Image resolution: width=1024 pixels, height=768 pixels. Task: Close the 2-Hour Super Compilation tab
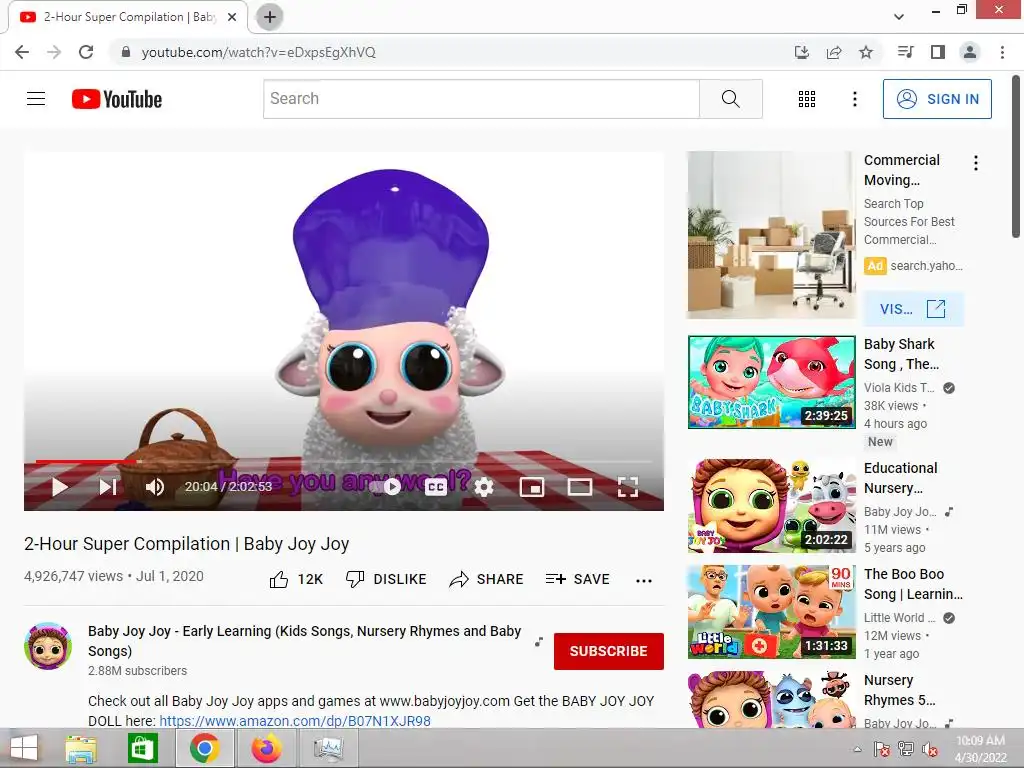point(232,17)
